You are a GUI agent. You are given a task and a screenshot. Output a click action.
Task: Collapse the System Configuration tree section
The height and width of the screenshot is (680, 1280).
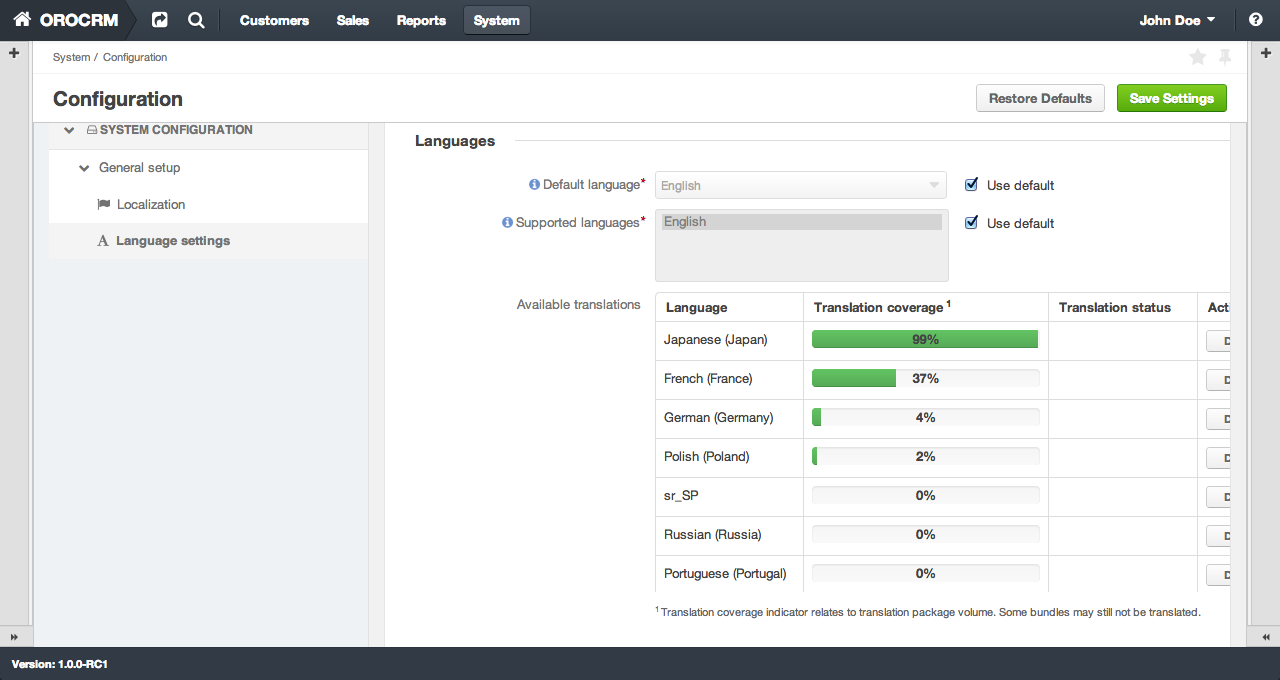click(x=69, y=130)
